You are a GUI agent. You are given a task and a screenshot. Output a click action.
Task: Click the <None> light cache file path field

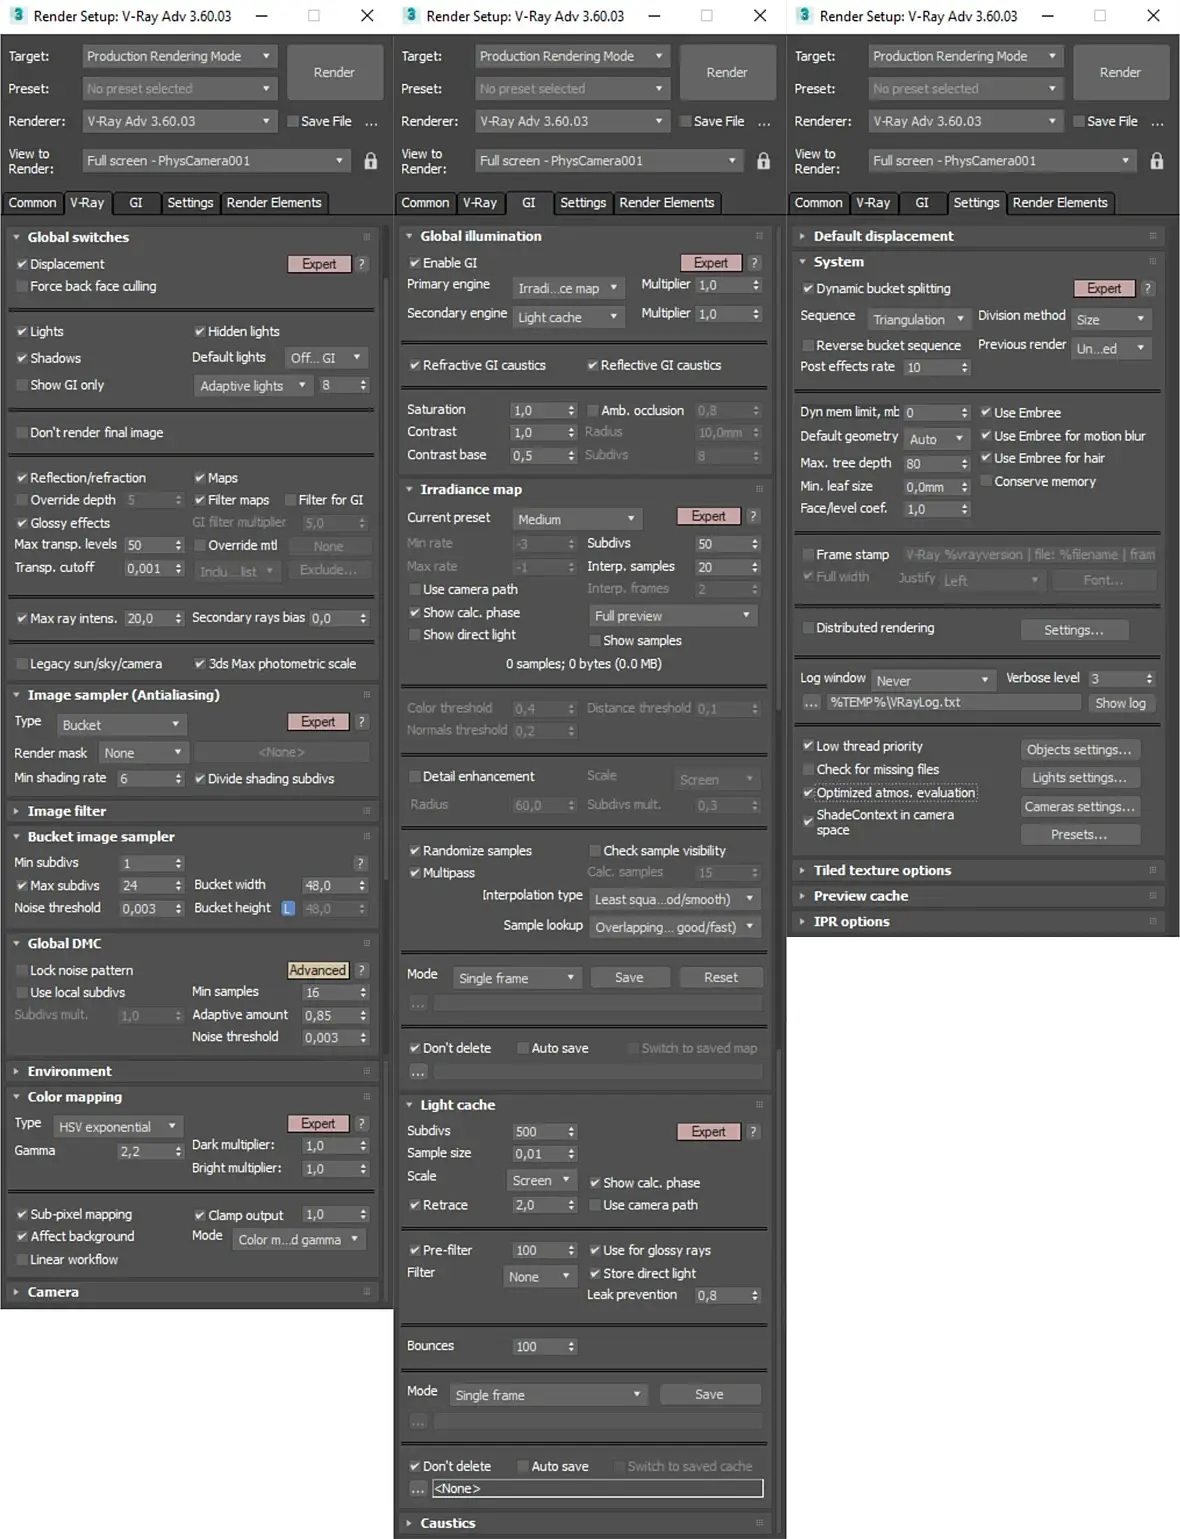pos(597,1489)
